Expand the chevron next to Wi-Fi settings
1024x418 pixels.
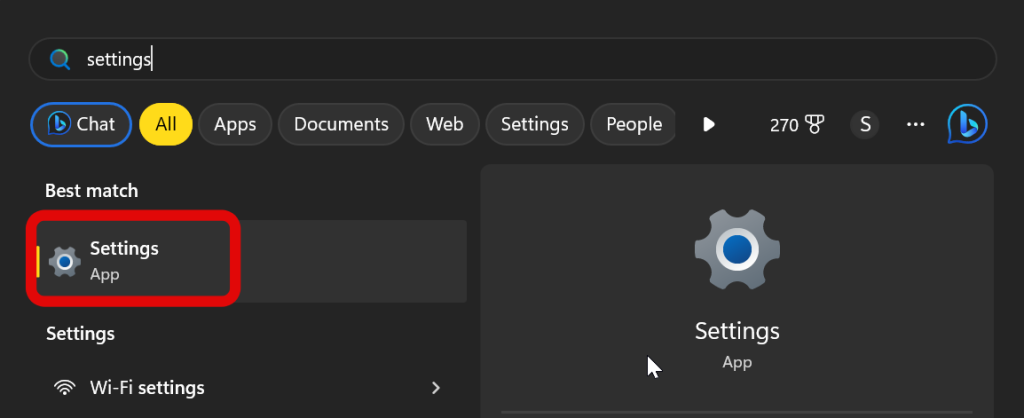pos(435,387)
